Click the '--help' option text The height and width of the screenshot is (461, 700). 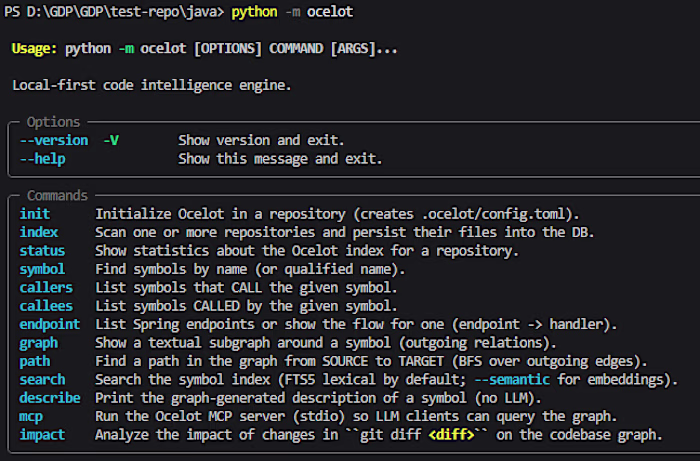click(x=42, y=159)
